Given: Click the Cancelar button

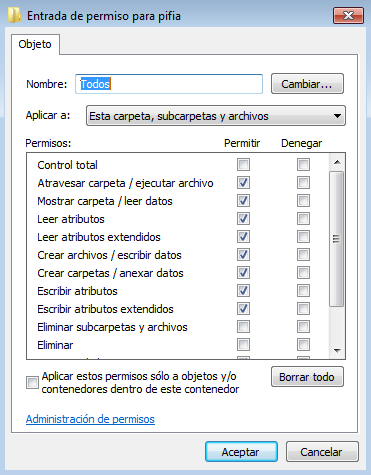Looking at the screenshot, I should (x=322, y=452).
